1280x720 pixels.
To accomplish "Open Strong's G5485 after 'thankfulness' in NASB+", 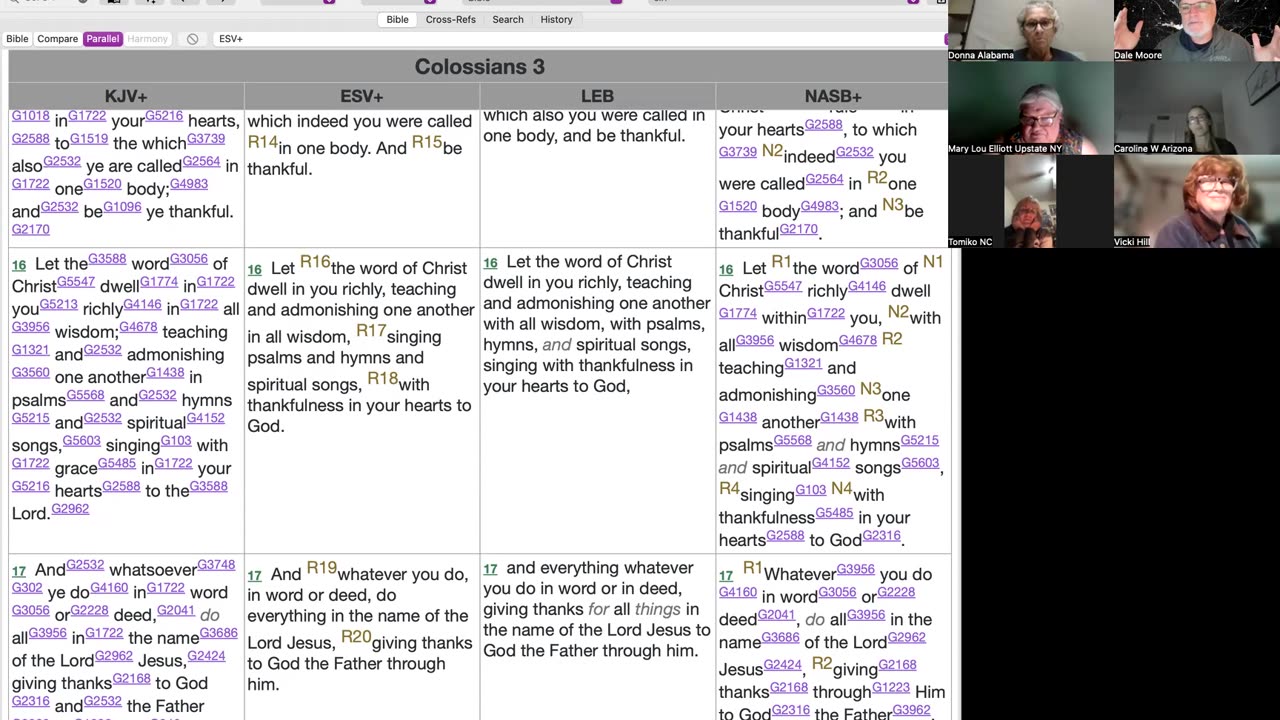I will tap(834, 513).
